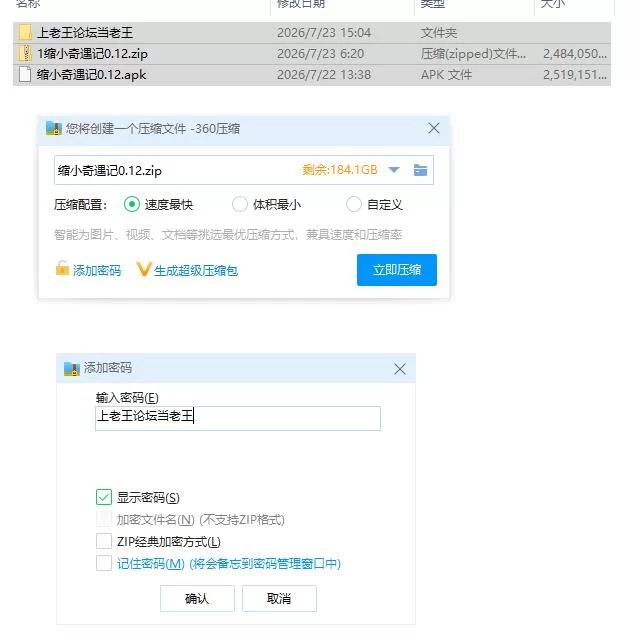Select the 上老王论坛当老王 folder icon
The image size is (634, 639).
25,33
